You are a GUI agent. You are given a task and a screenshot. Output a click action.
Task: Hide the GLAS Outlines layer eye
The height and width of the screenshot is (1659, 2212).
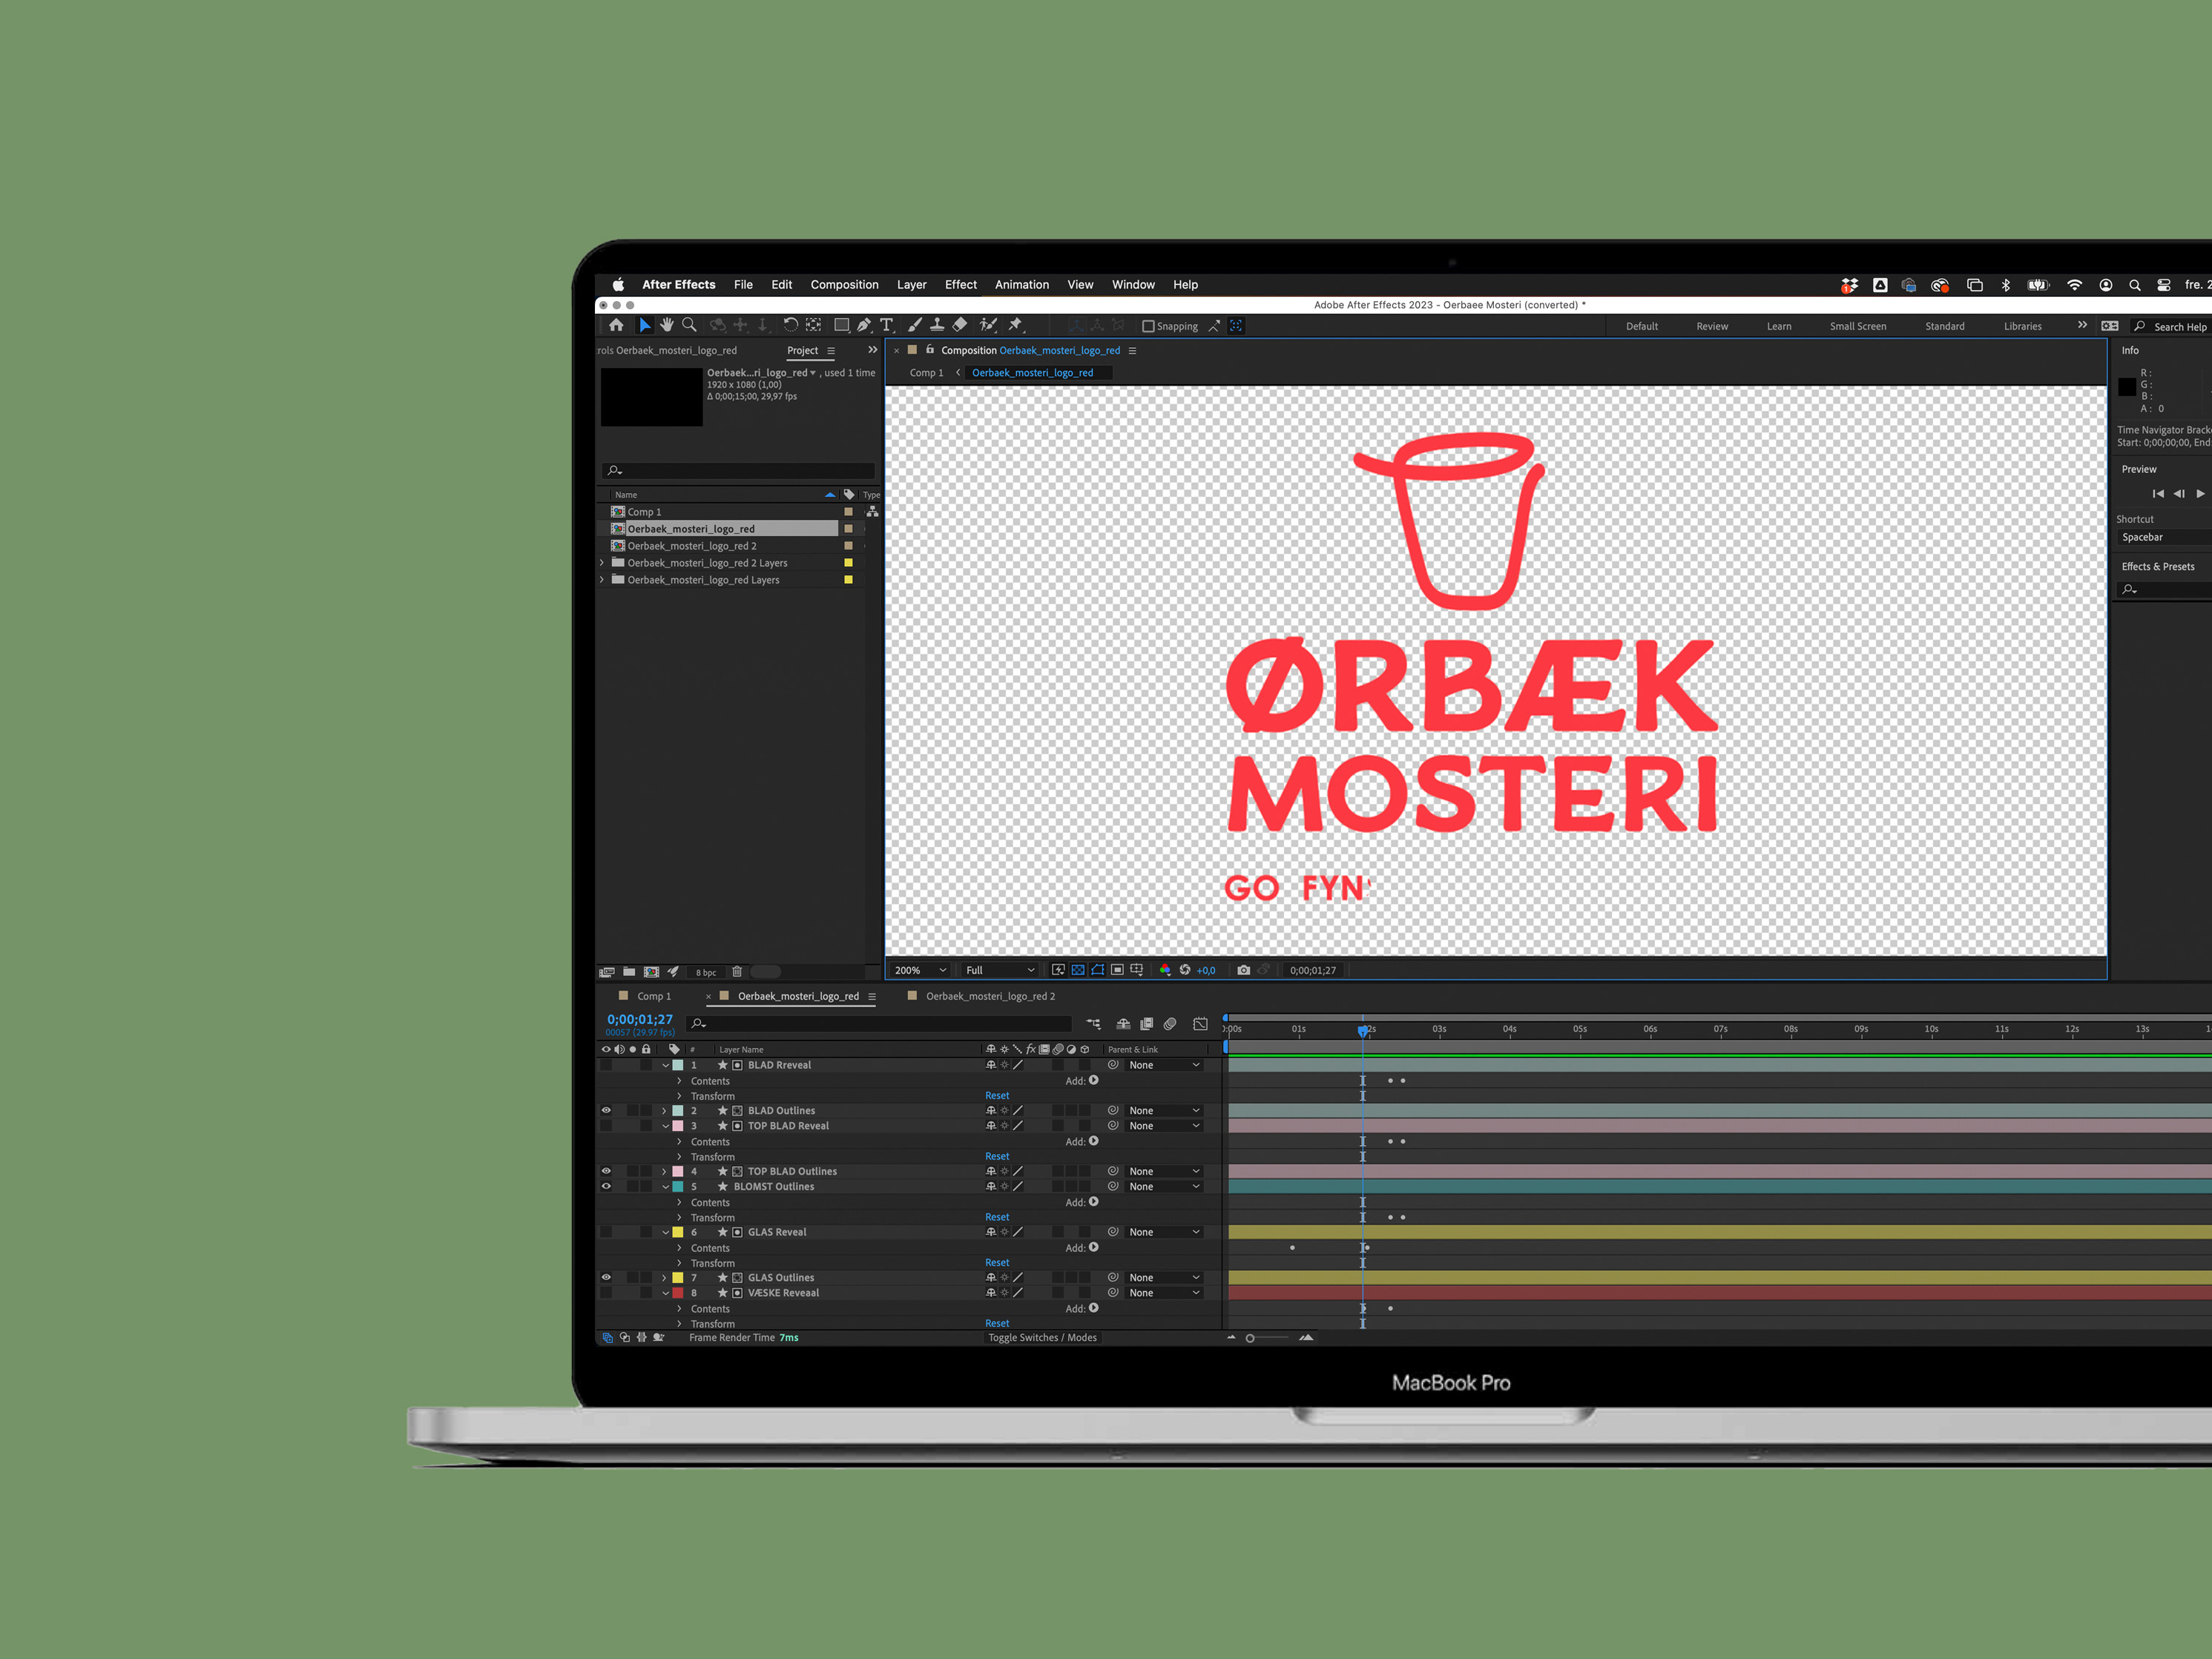606,1277
